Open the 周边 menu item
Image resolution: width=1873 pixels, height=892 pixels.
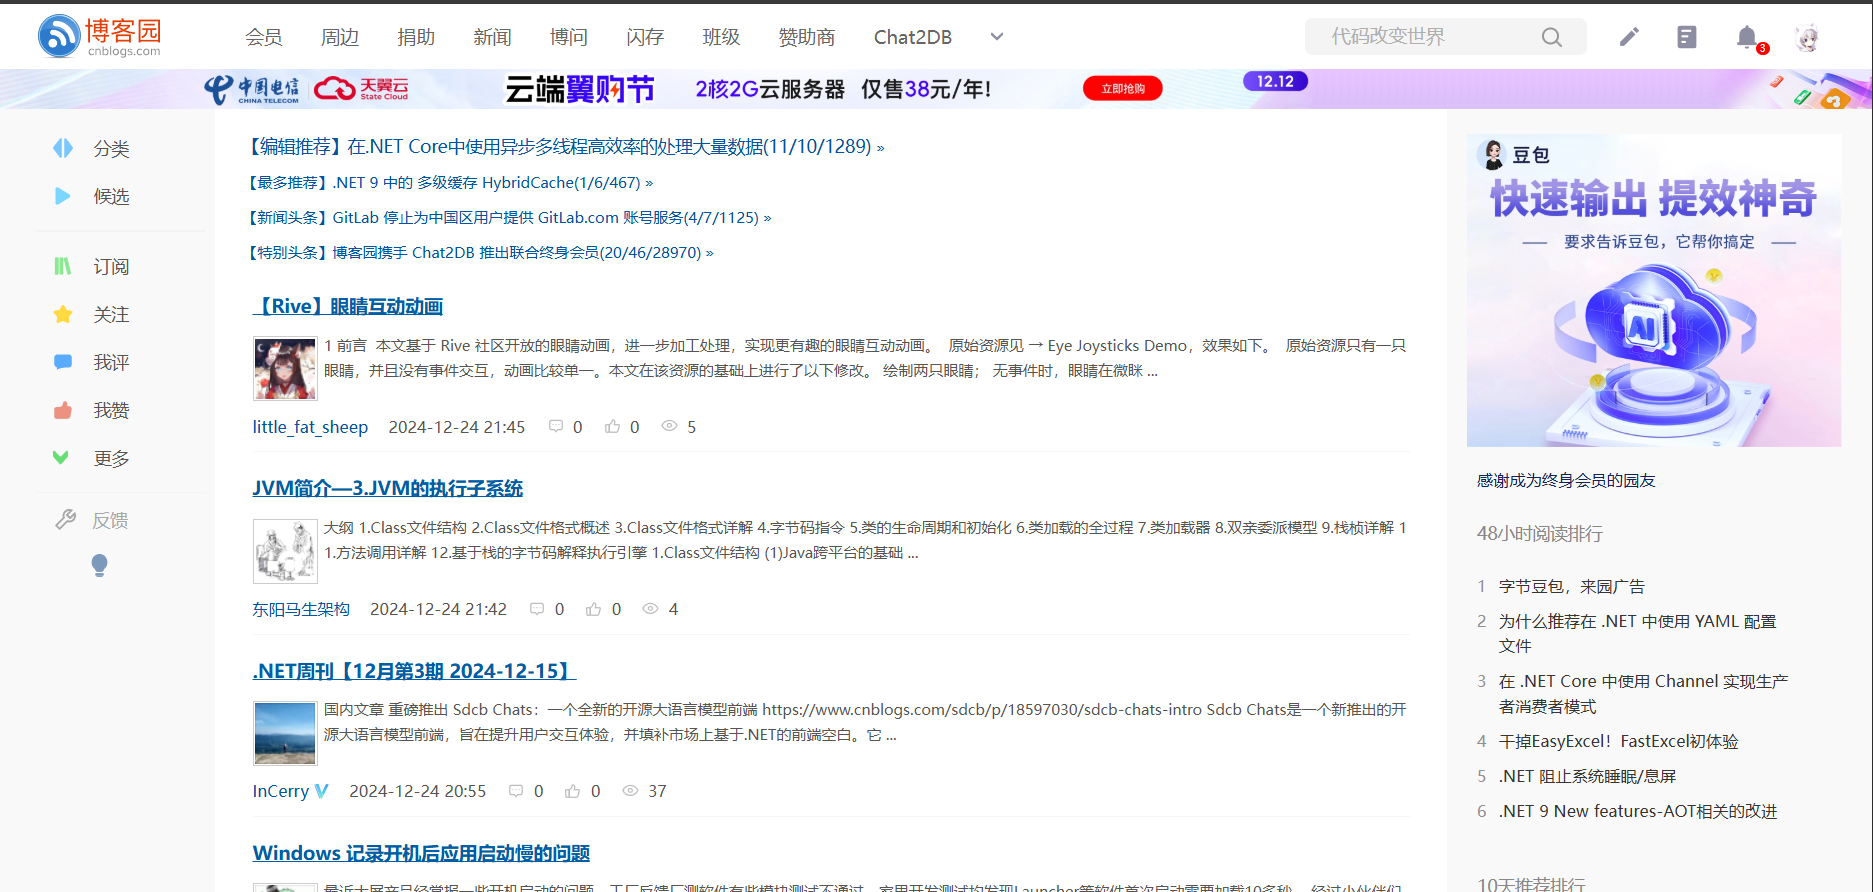click(x=340, y=37)
